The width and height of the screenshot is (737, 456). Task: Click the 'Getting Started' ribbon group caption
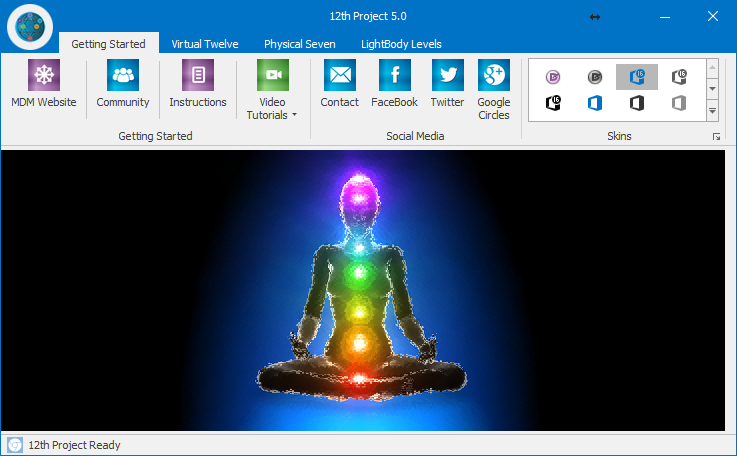[x=155, y=136]
